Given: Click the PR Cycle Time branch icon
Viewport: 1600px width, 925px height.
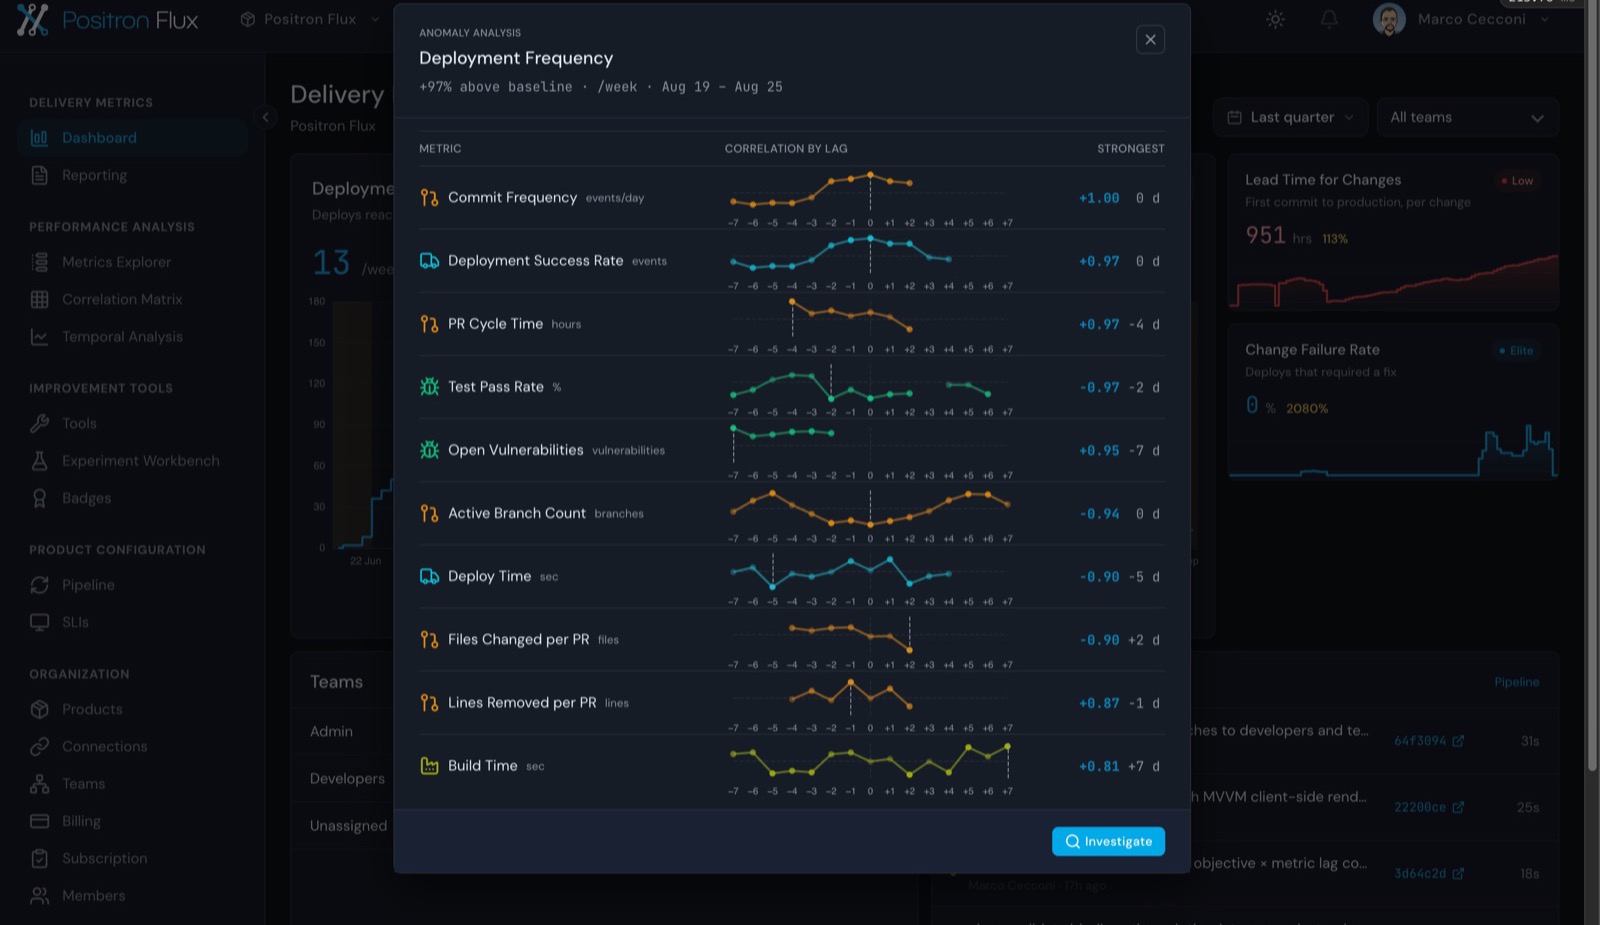Looking at the screenshot, I should (429, 324).
